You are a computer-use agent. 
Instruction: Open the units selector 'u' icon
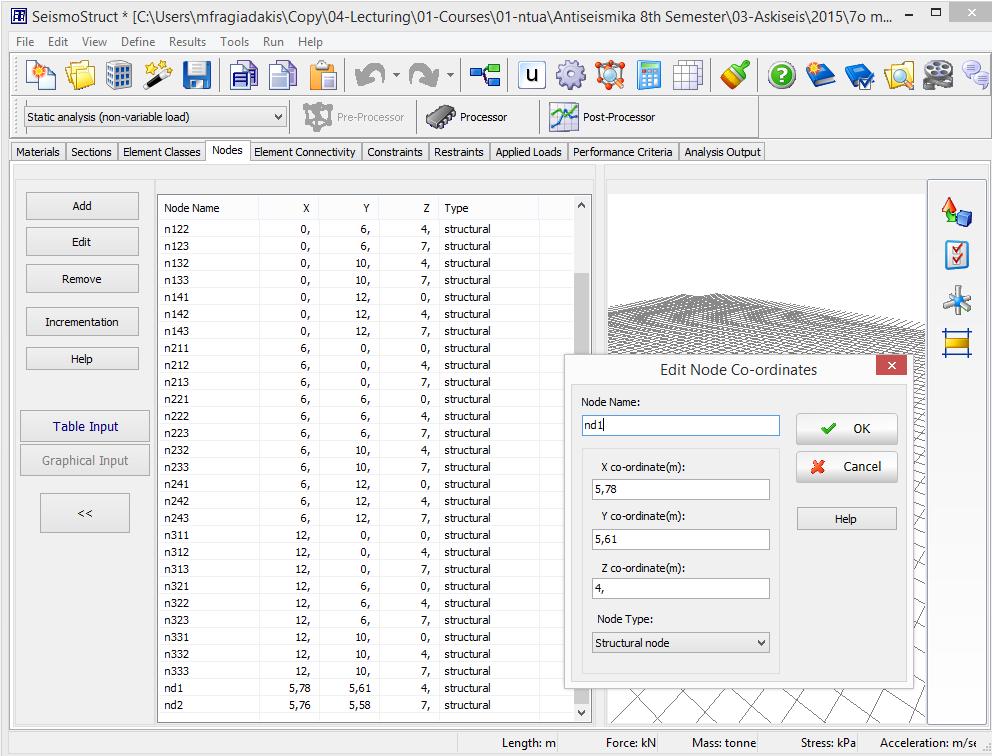[531, 75]
